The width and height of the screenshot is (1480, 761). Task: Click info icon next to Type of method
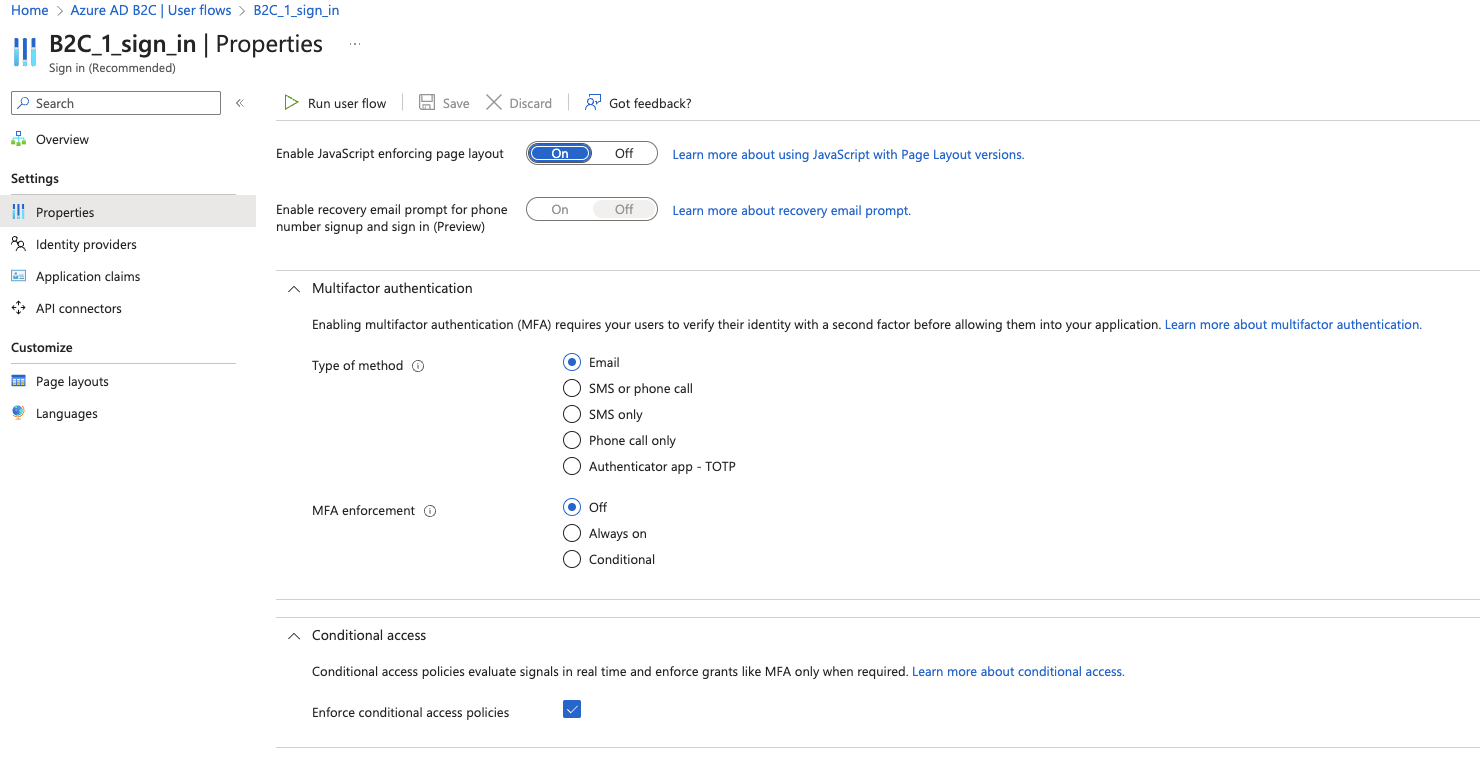(418, 366)
